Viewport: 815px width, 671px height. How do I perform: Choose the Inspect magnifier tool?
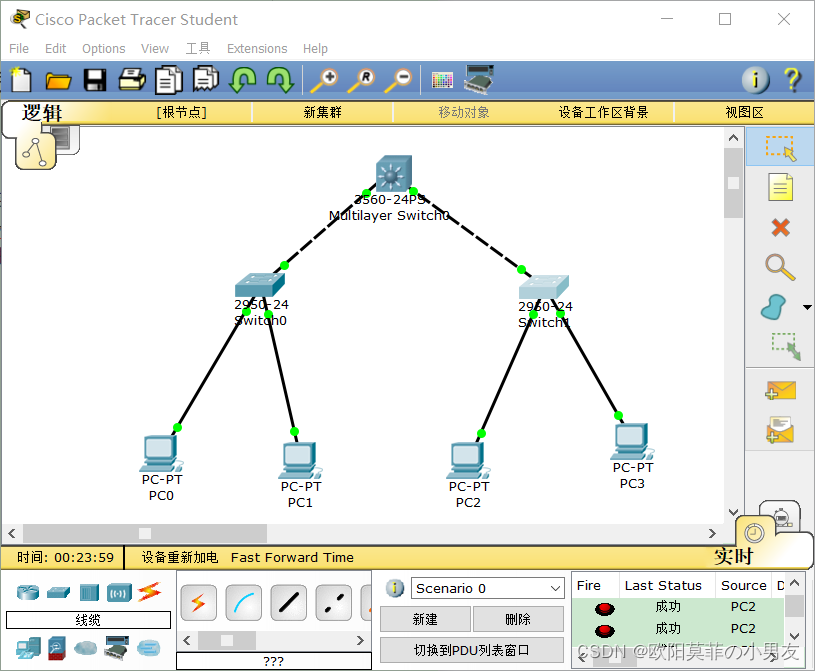[780, 267]
